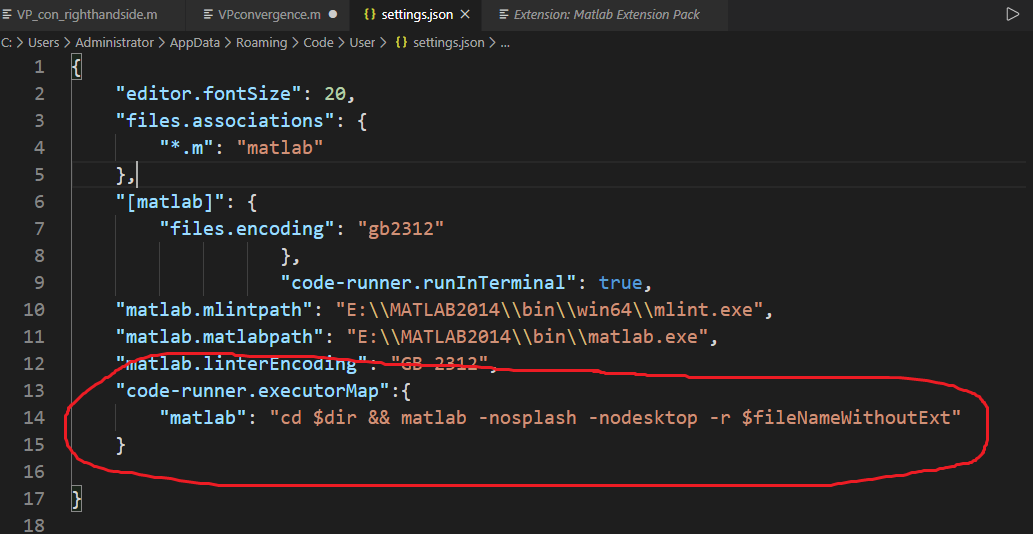This screenshot has height=534, width=1033.
Task: Click the breadcrumb braces icon before settings.json
Action: click(x=401, y=43)
